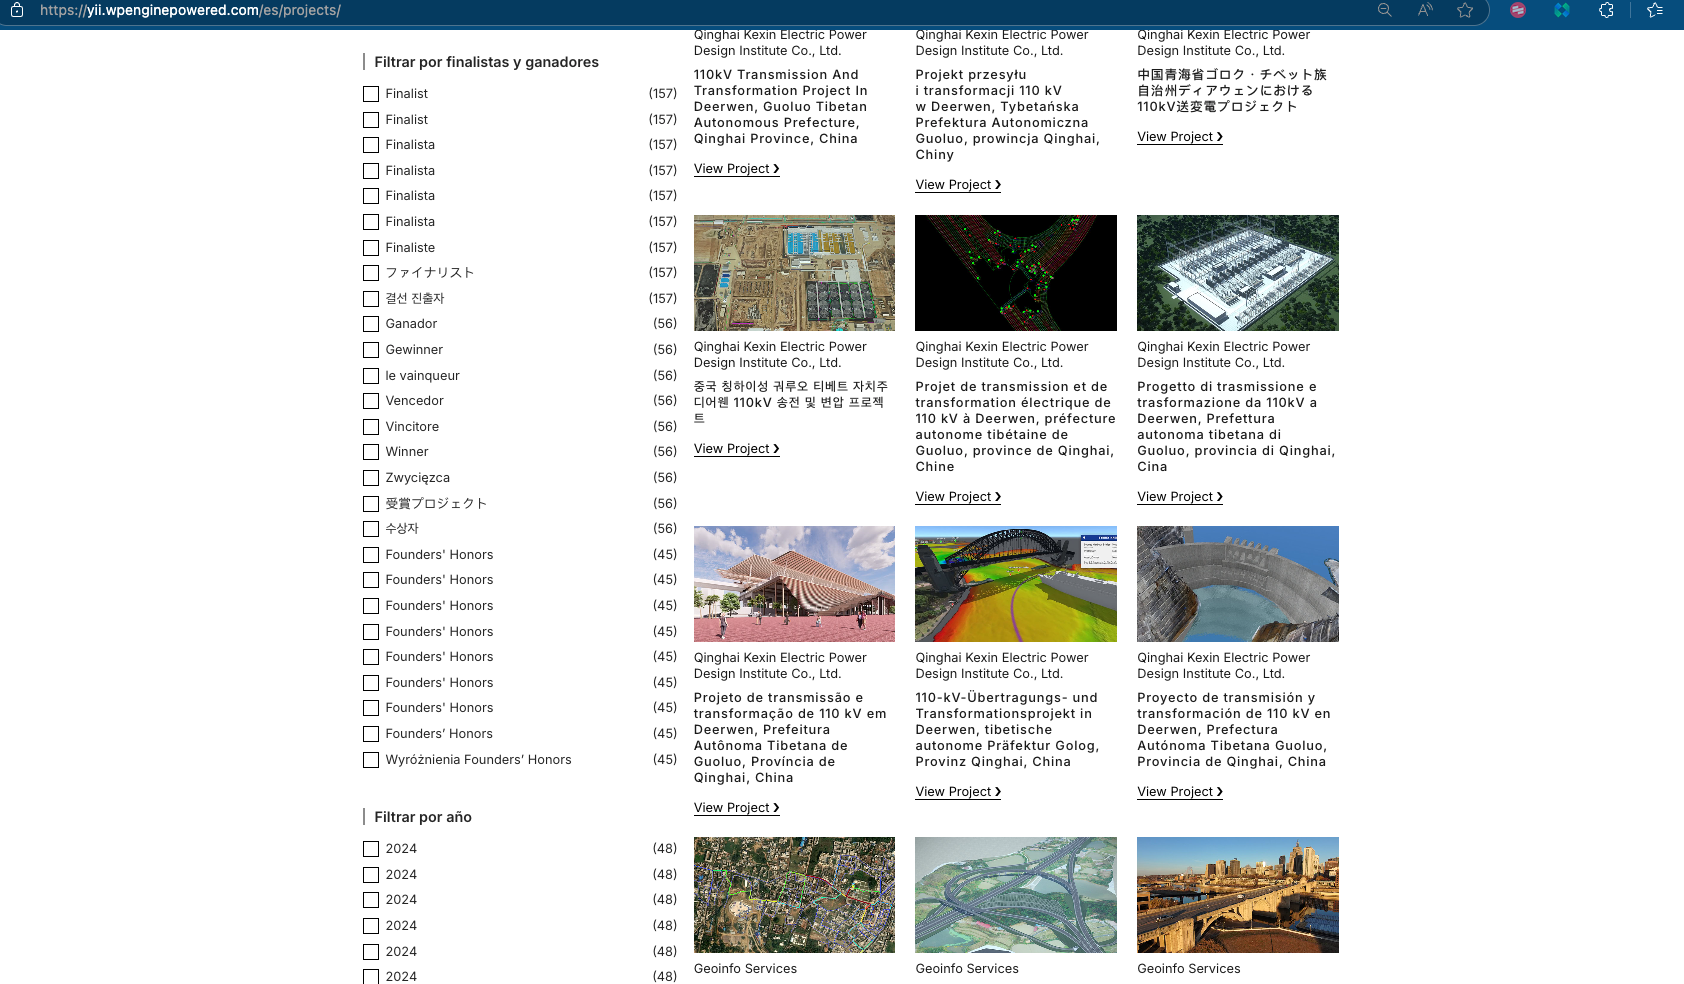1684x984 pixels.
Task: Open the red round extension icon
Action: 1518,10
